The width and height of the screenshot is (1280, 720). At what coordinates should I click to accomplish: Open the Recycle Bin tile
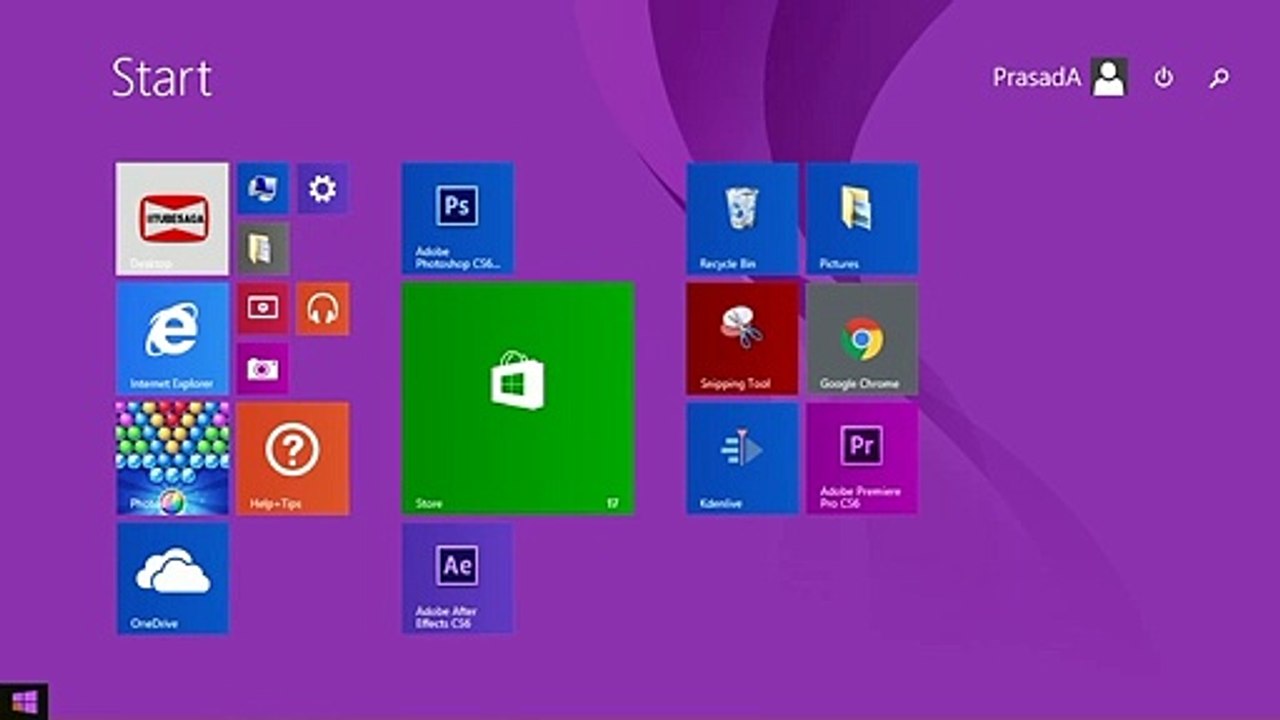[x=741, y=218]
